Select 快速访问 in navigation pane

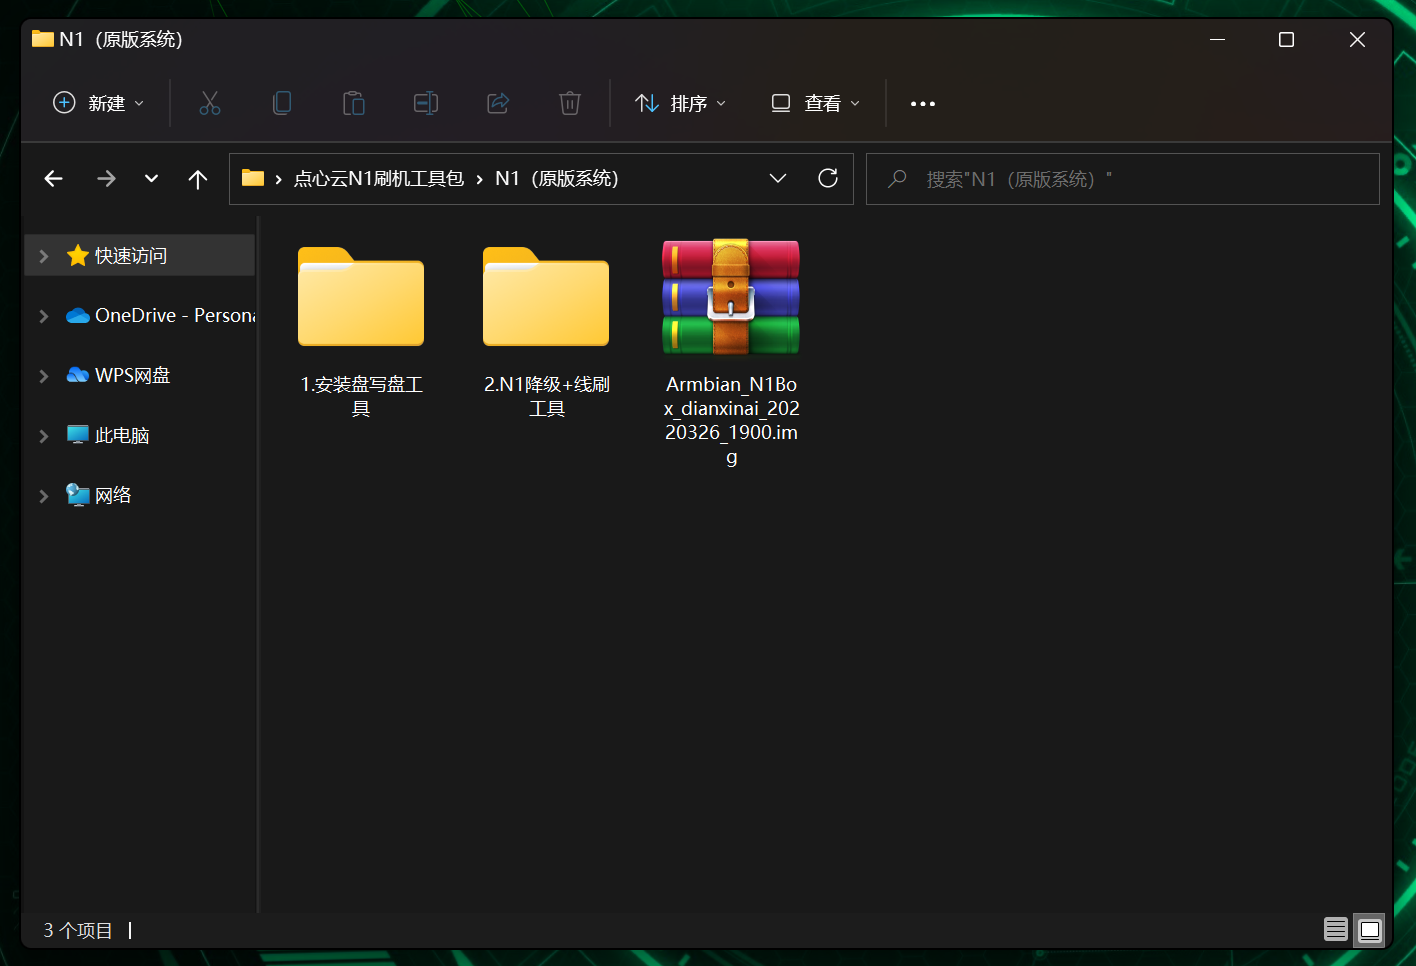(x=140, y=256)
